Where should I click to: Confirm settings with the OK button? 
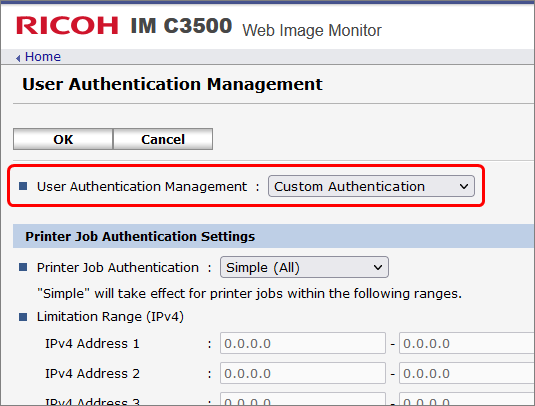[63, 139]
